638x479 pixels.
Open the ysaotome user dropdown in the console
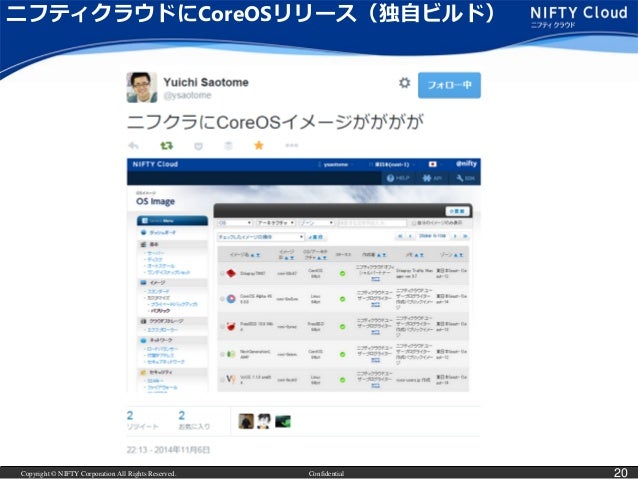pos(336,164)
